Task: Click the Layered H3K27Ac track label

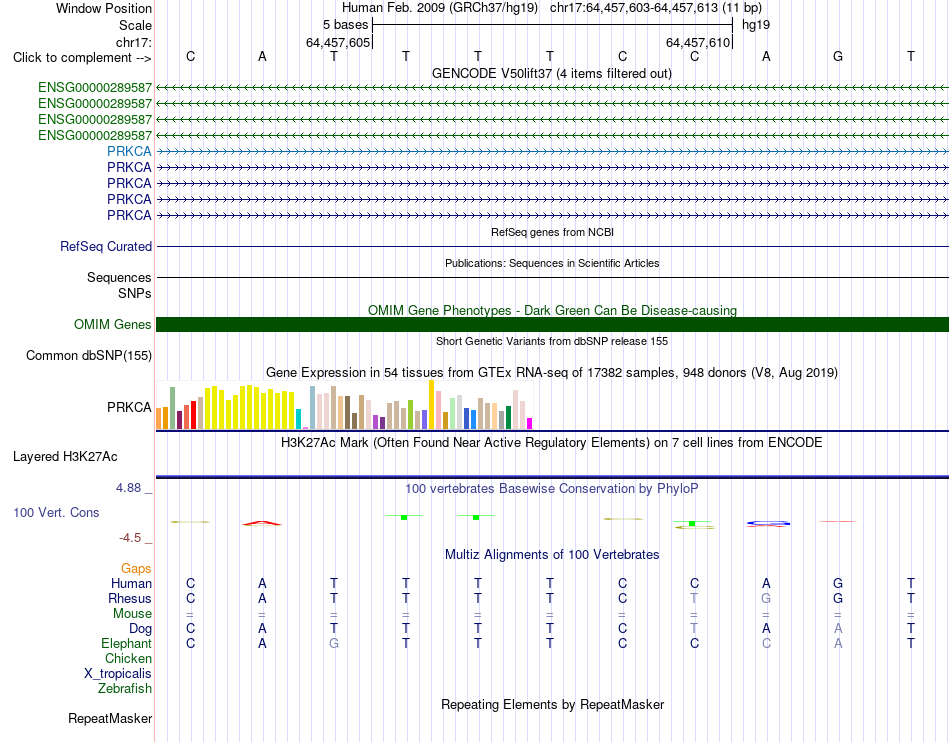Action: 65,457
